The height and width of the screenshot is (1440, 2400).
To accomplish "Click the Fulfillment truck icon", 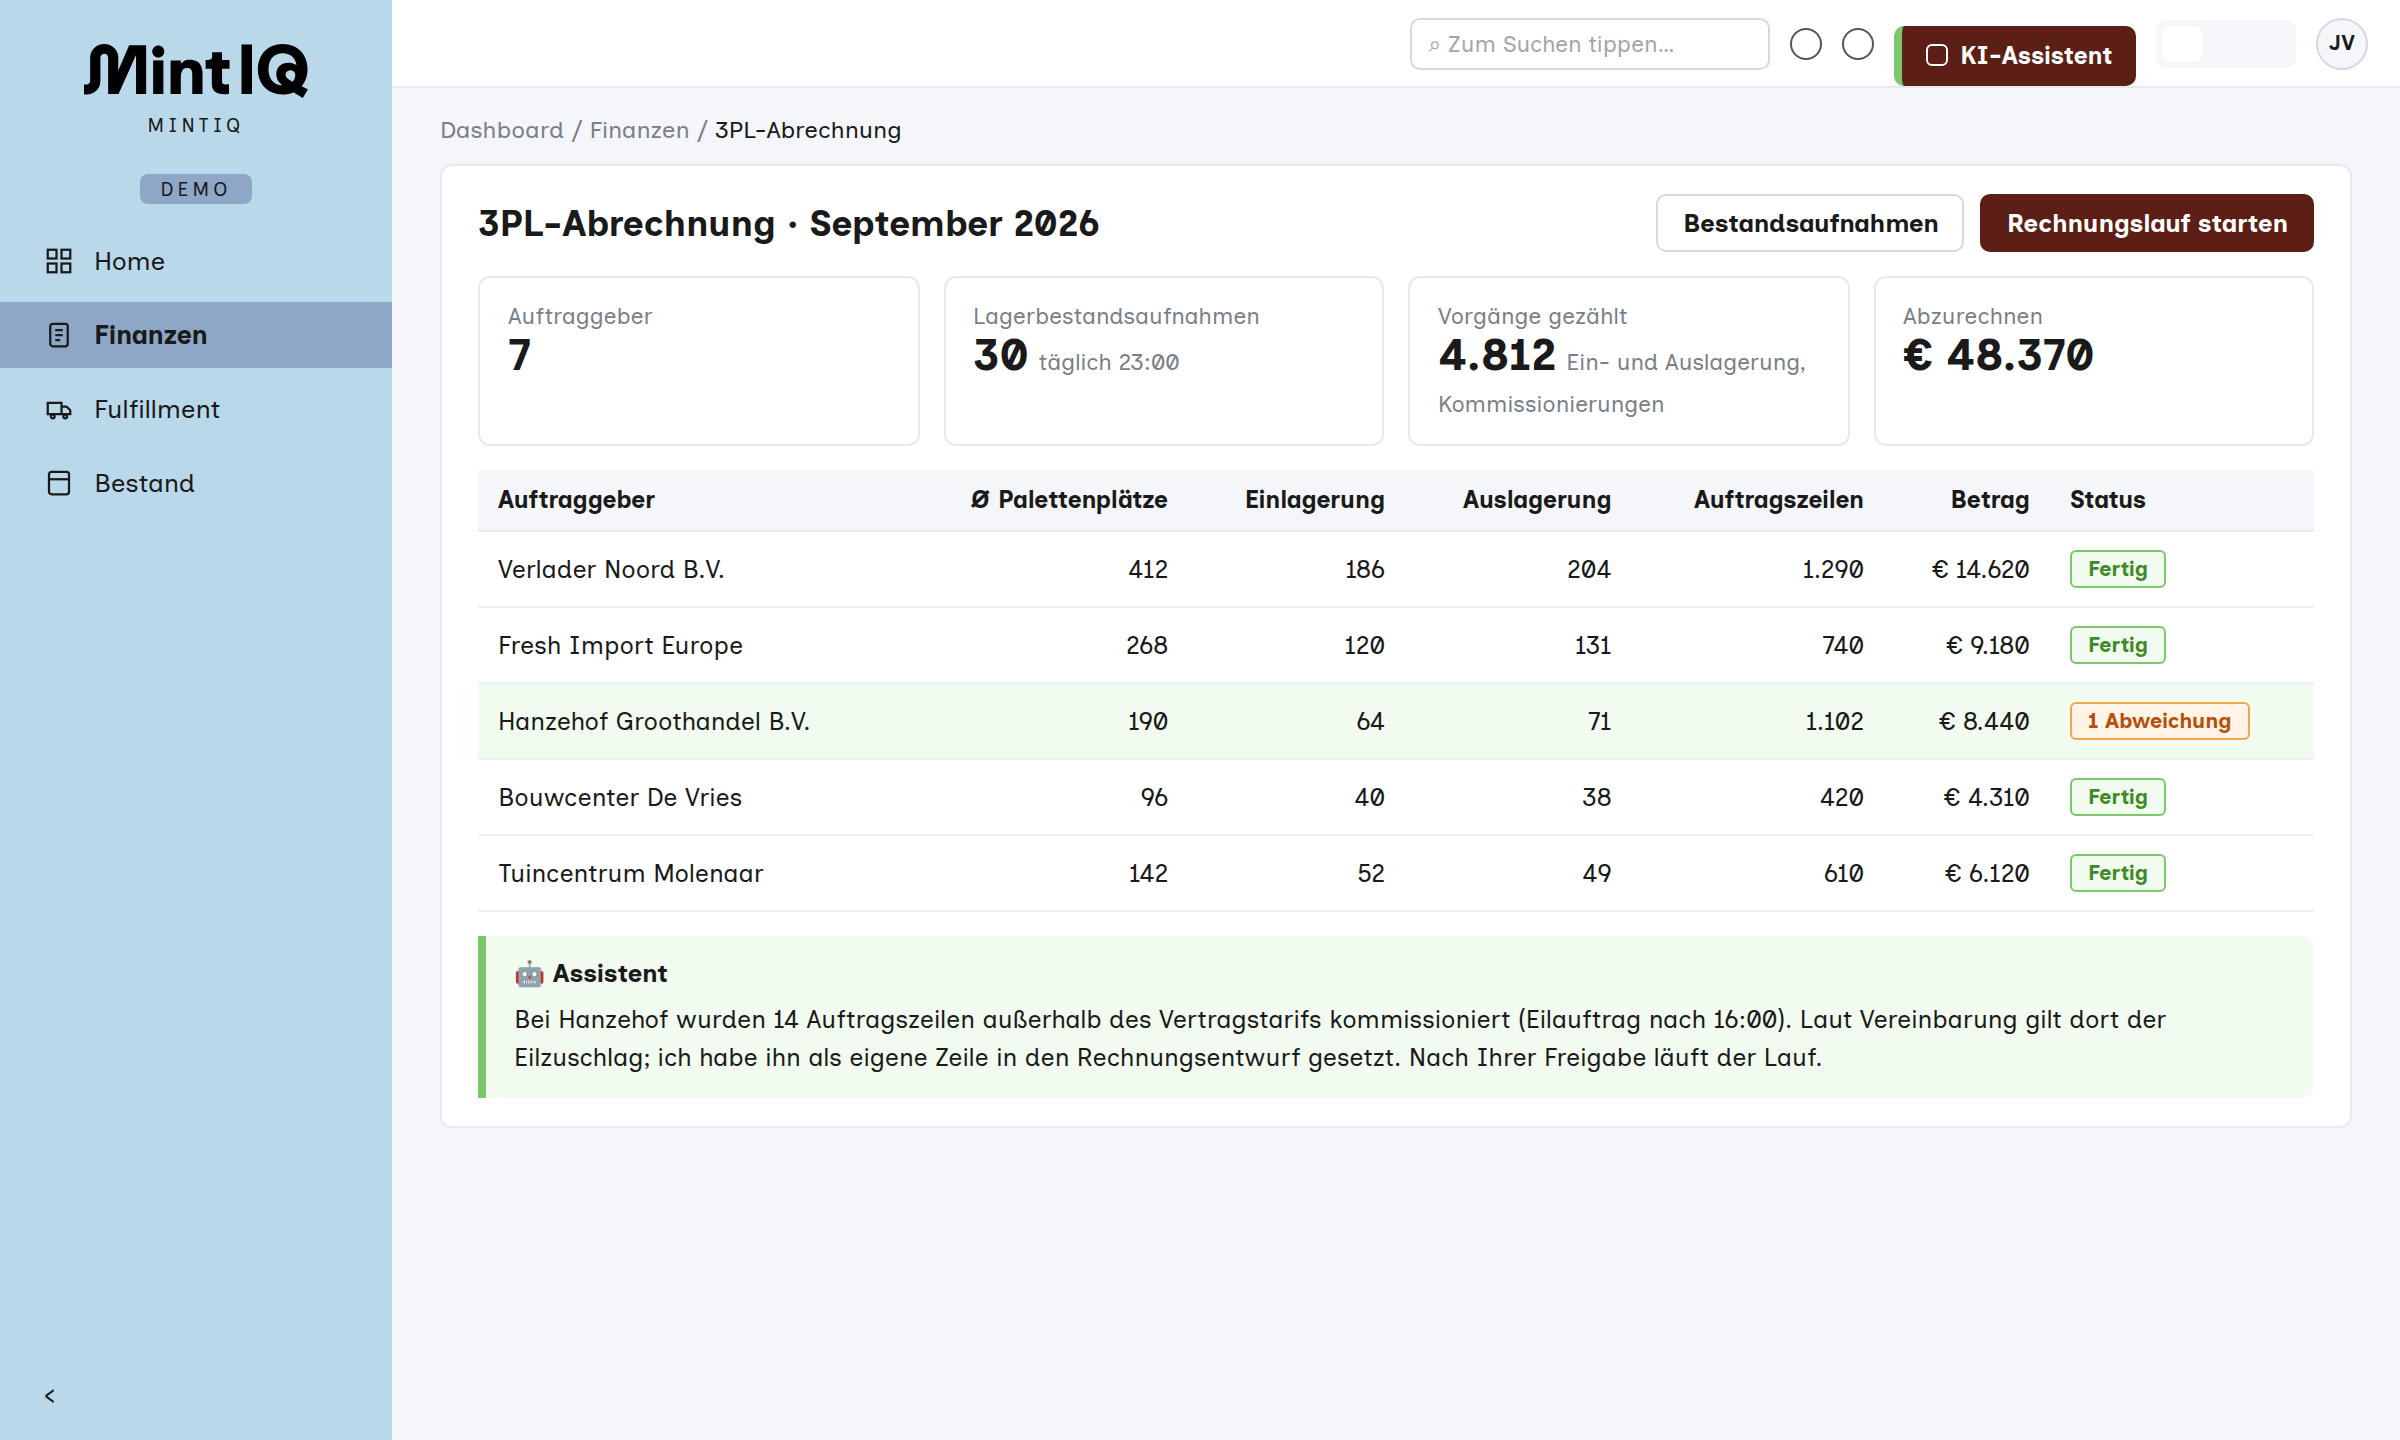I will point(59,409).
